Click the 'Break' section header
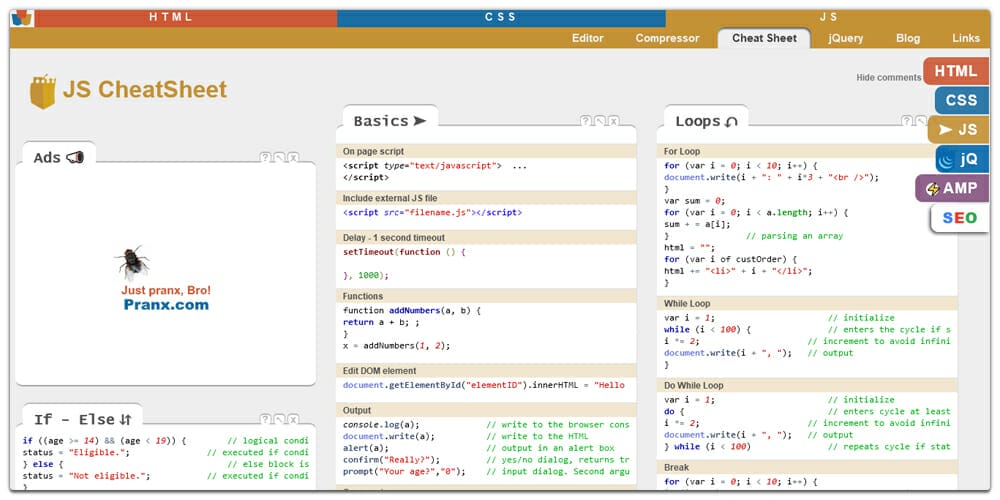Viewport: 1000px width, 500px height. click(807, 467)
